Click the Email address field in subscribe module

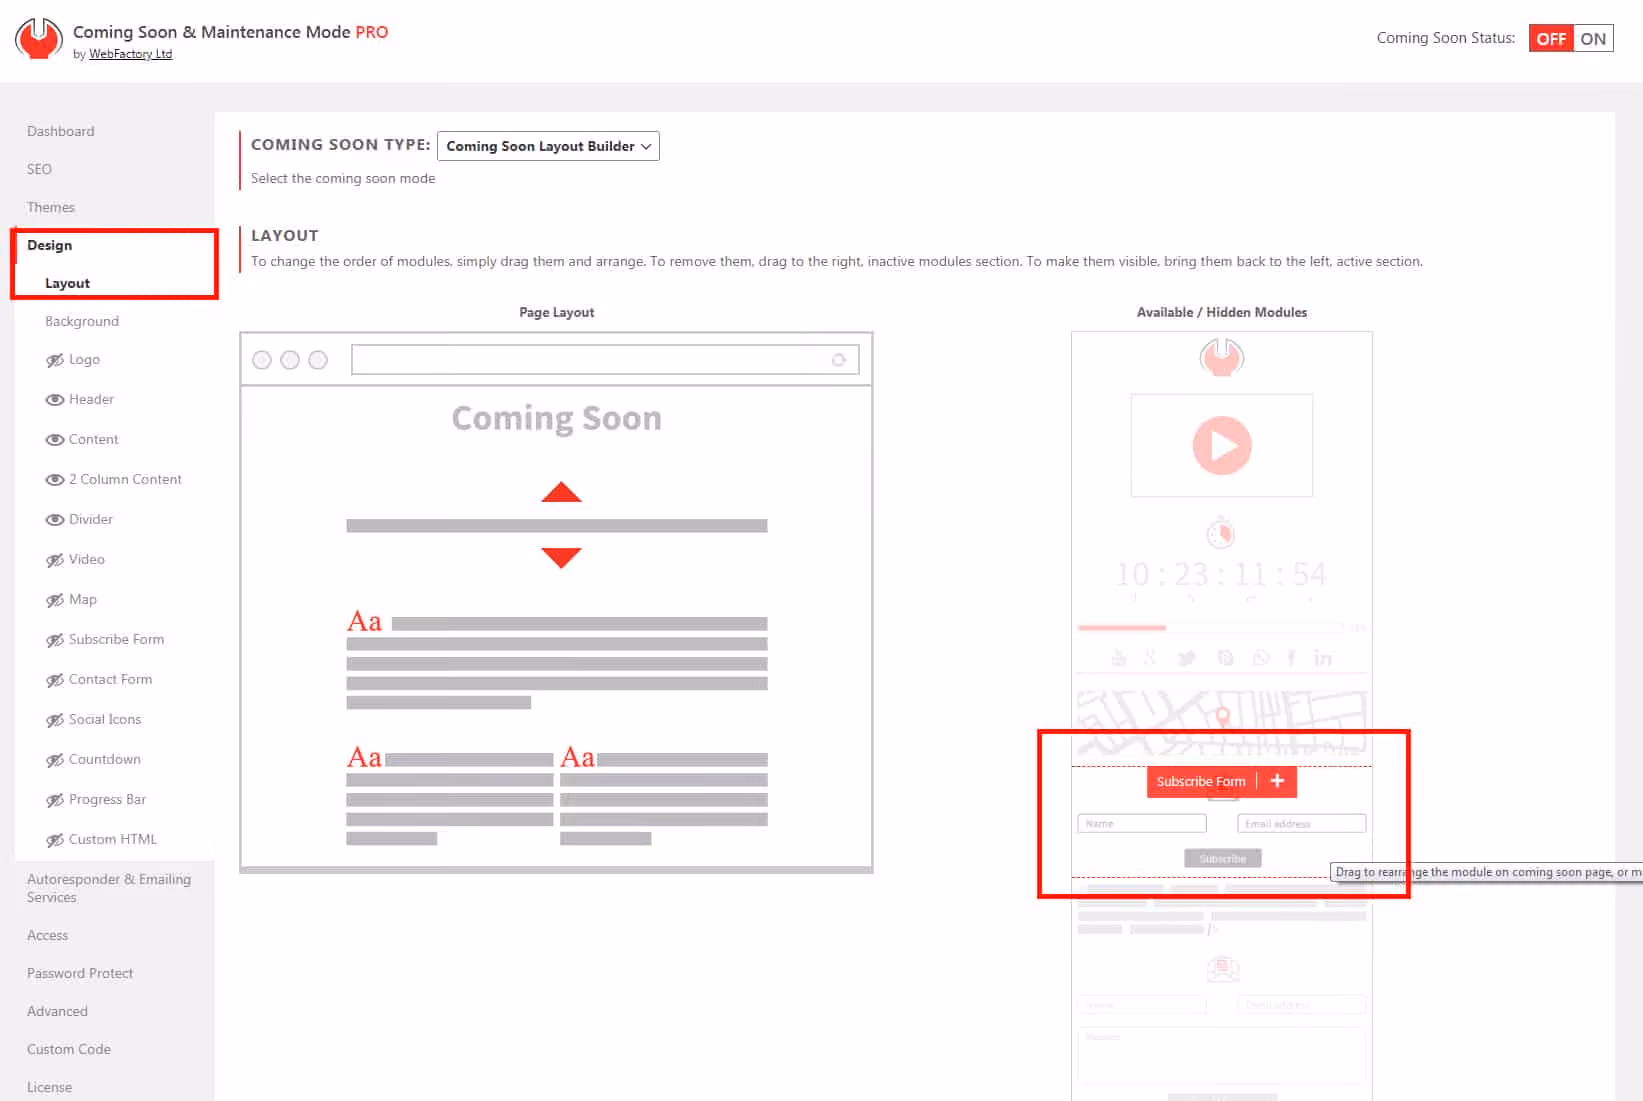point(1301,823)
